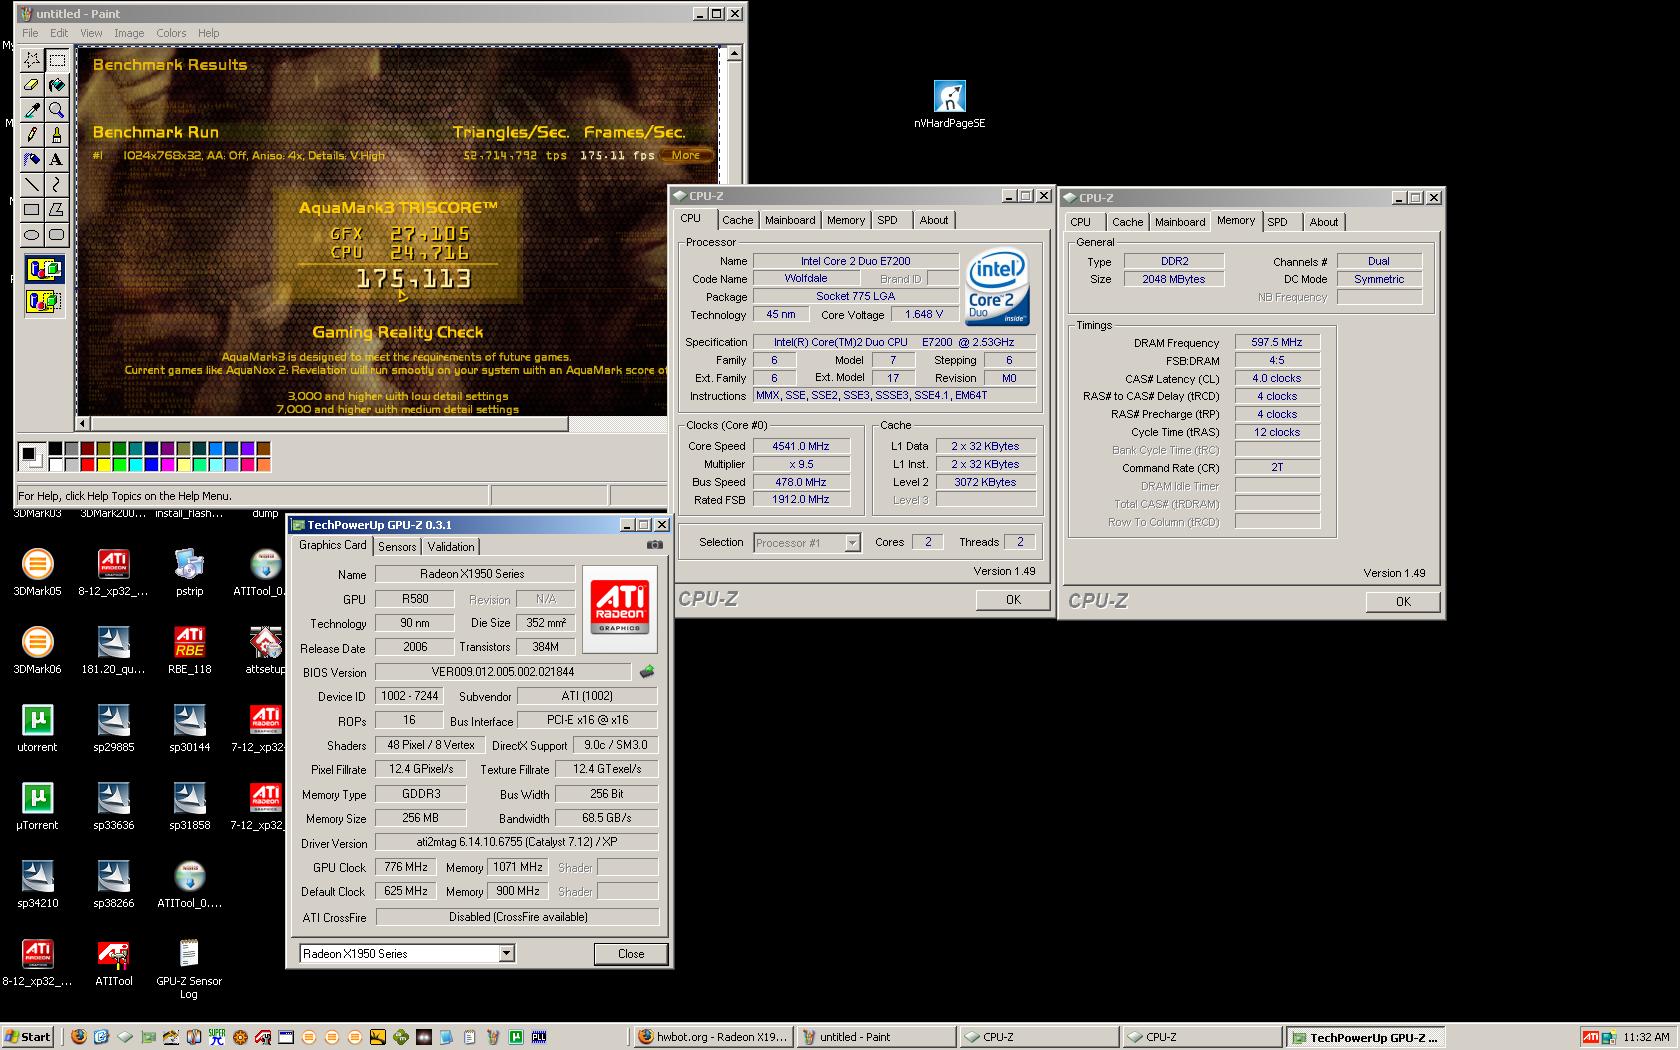Viewport: 1680px width, 1050px height.
Task: Click the BIOS Version field in GPU-Z
Action: [x=503, y=672]
